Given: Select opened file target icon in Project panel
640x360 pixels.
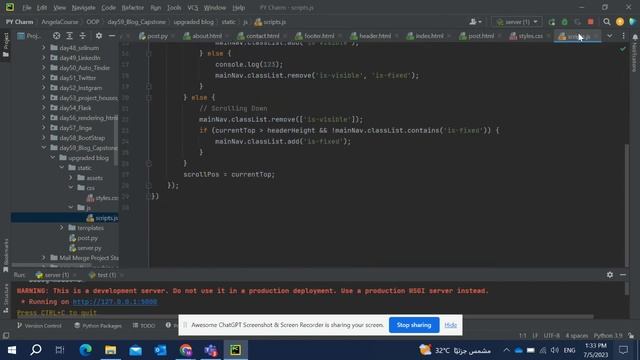Looking at the screenshot, I should pos(56,36).
